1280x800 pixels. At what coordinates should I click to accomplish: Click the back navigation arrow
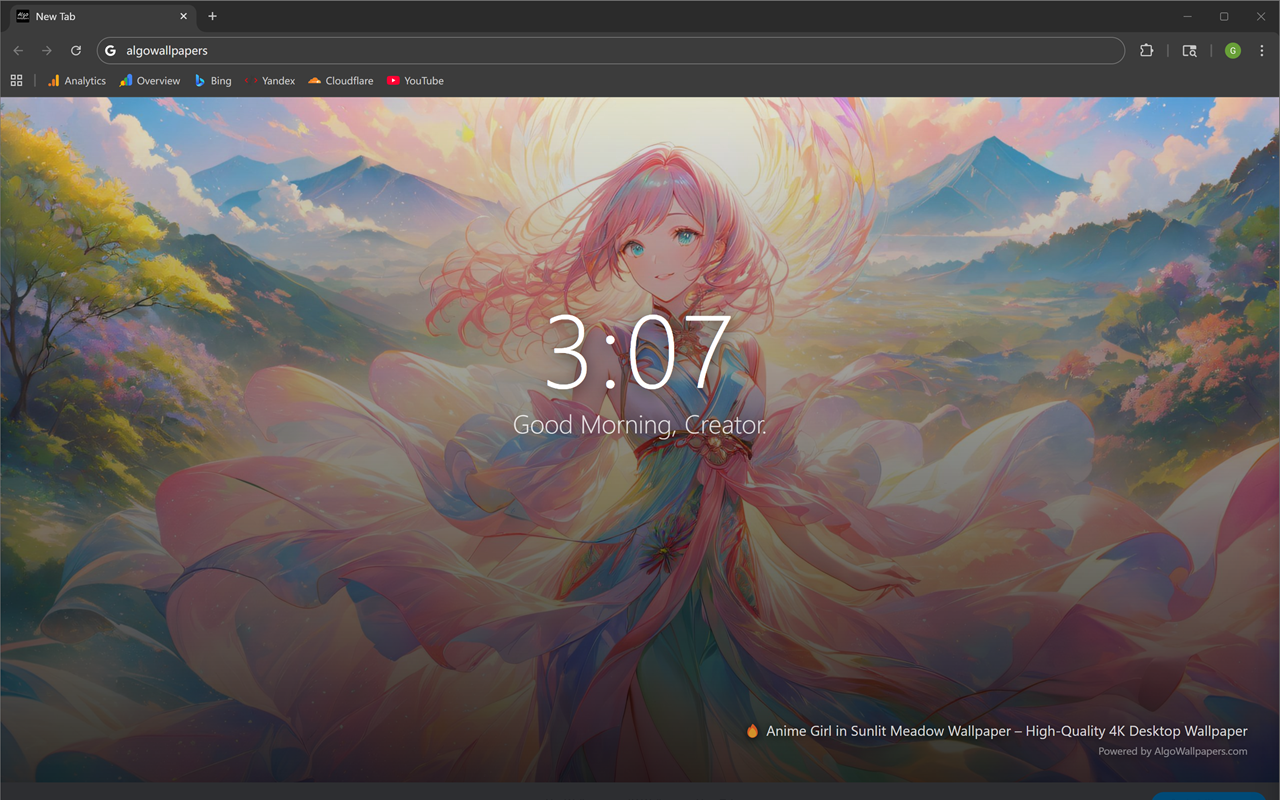[x=18, y=50]
